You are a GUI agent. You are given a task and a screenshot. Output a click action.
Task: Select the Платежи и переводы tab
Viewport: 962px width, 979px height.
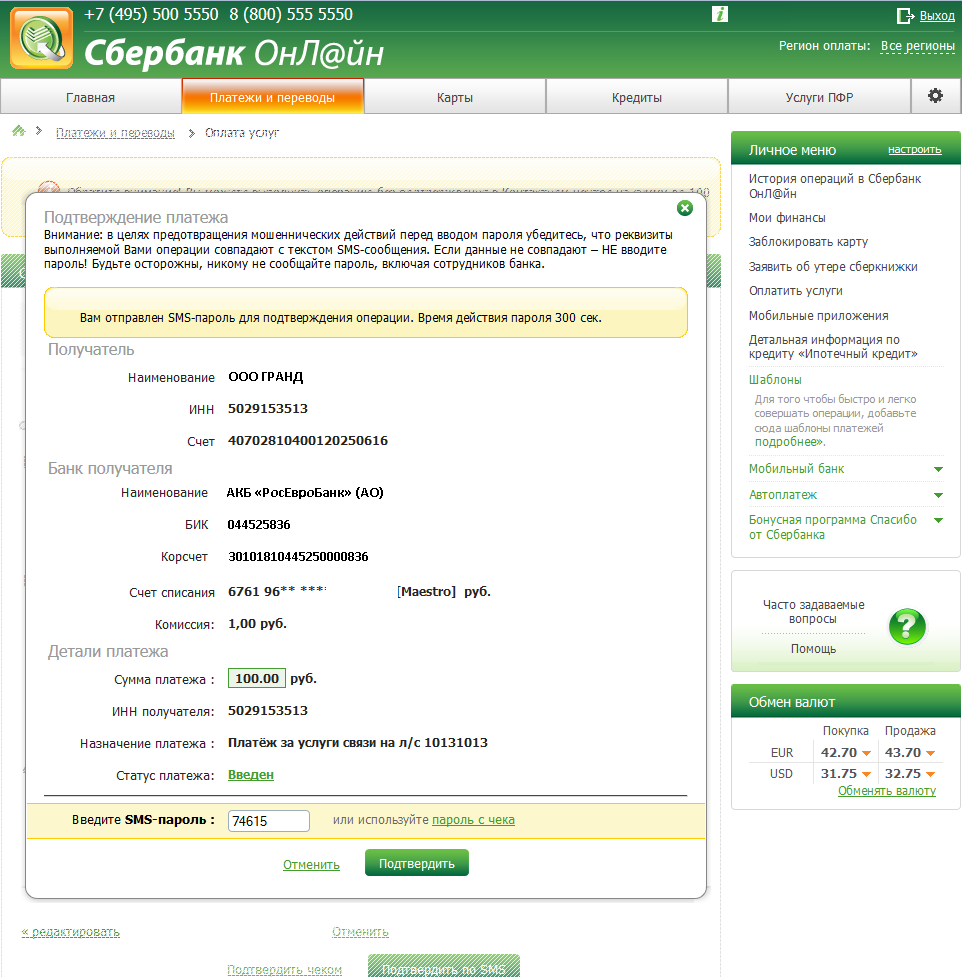(273, 97)
